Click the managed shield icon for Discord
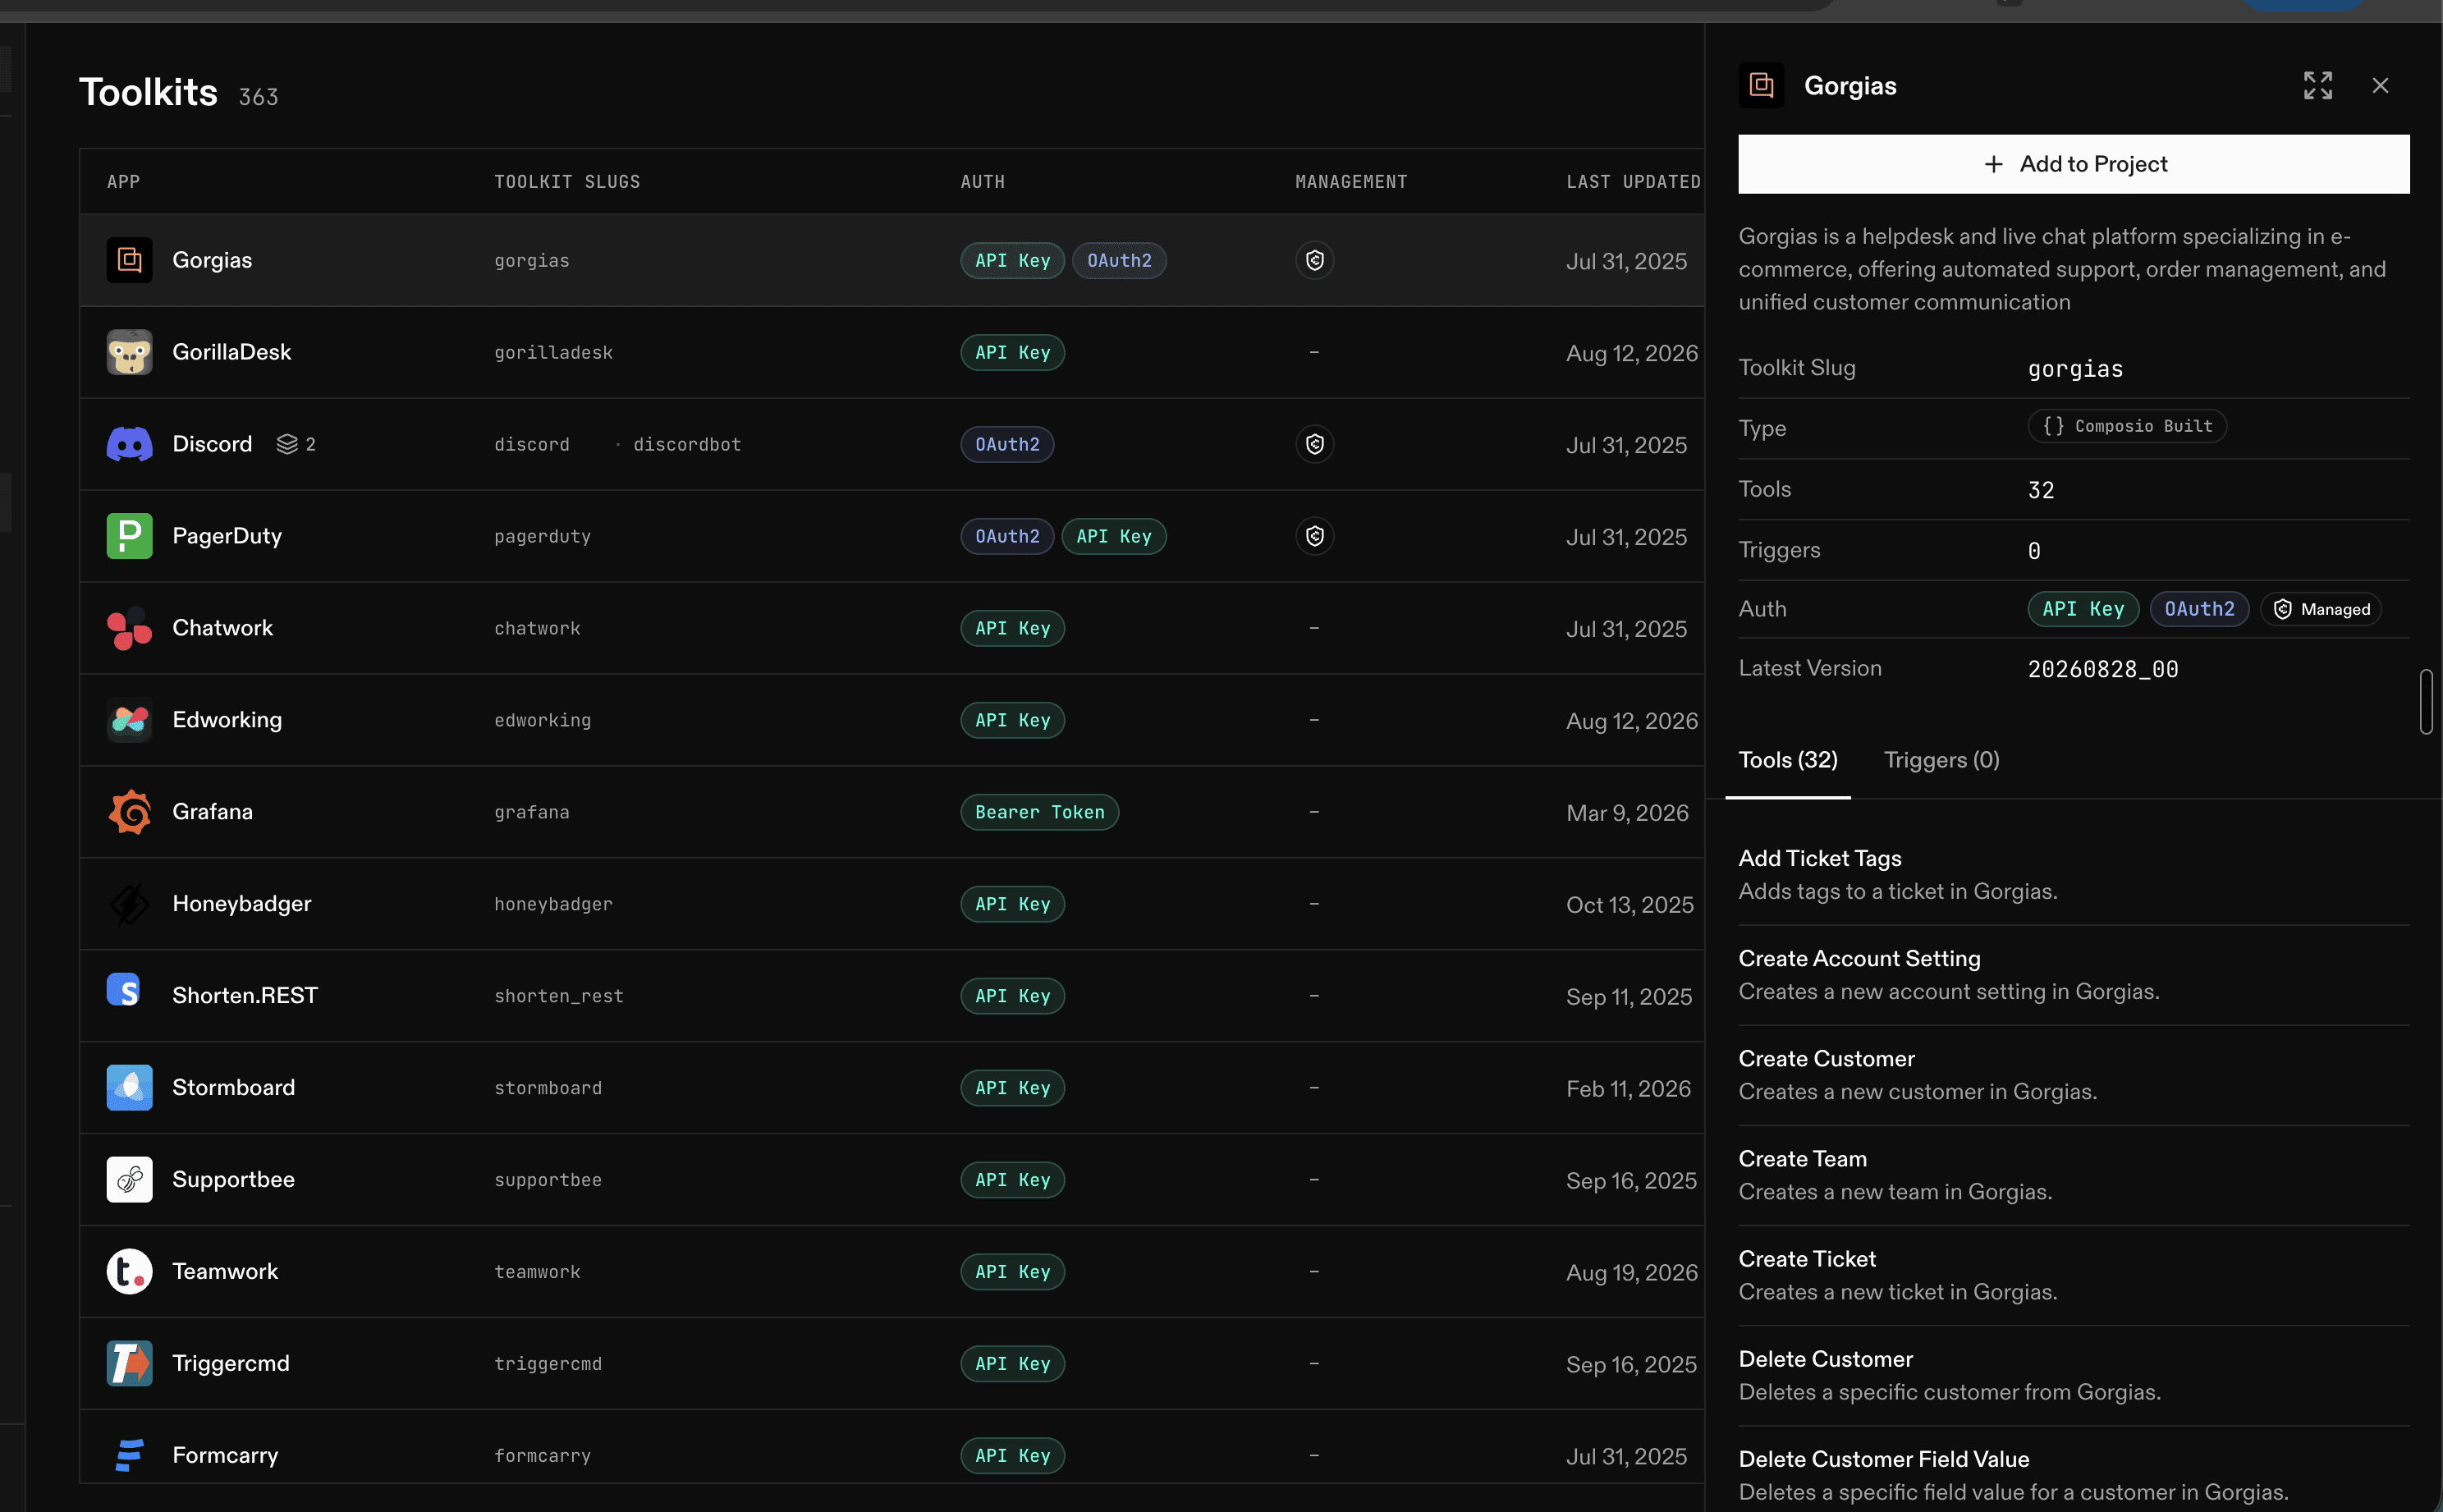 click(x=1314, y=444)
